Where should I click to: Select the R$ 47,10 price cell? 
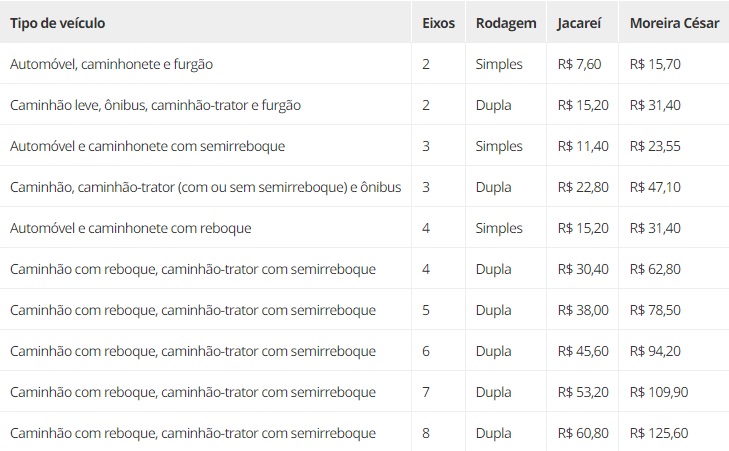(x=655, y=187)
